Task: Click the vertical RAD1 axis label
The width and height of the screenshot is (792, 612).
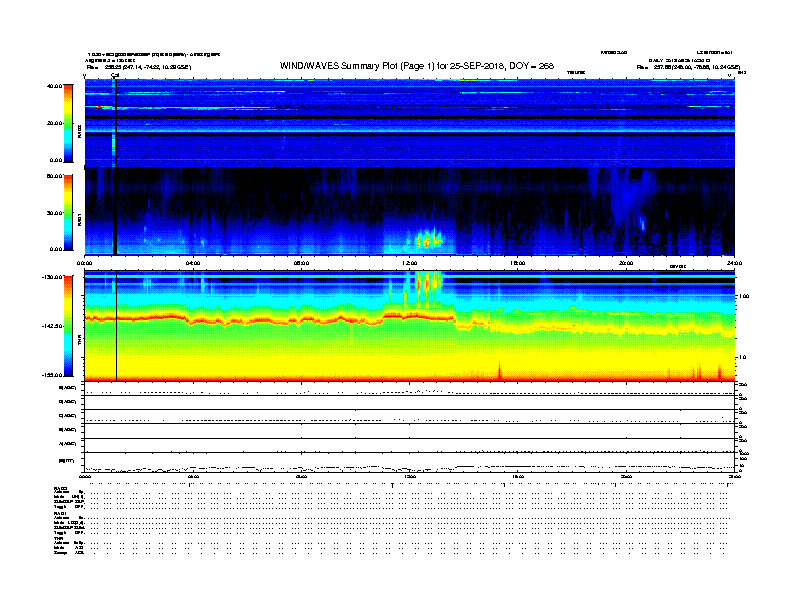Action: click(x=80, y=219)
